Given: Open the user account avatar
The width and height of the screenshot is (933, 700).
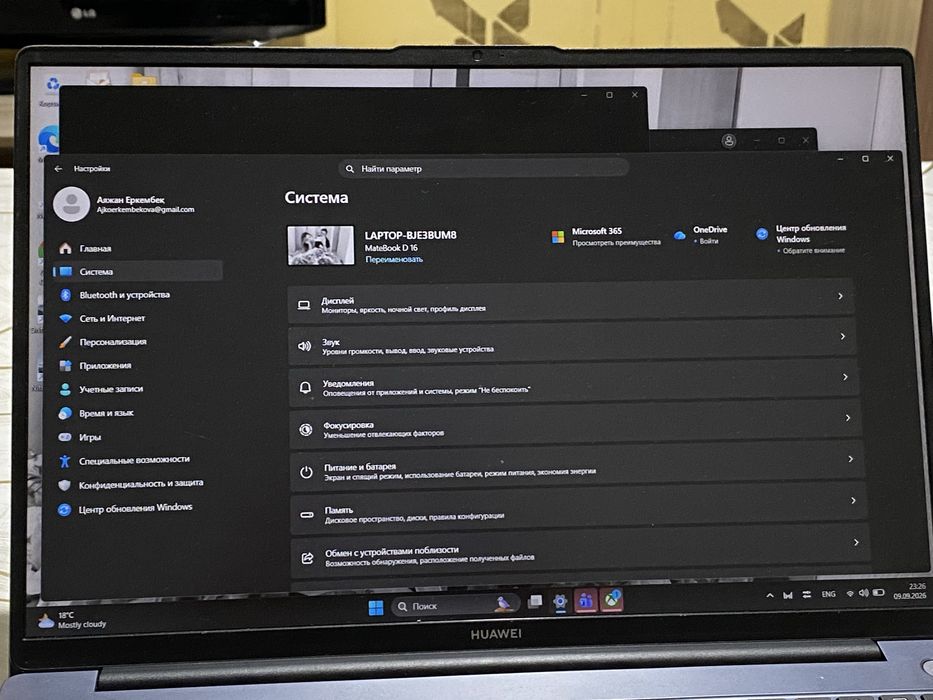Looking at the screenshot, I should (71, 204).
